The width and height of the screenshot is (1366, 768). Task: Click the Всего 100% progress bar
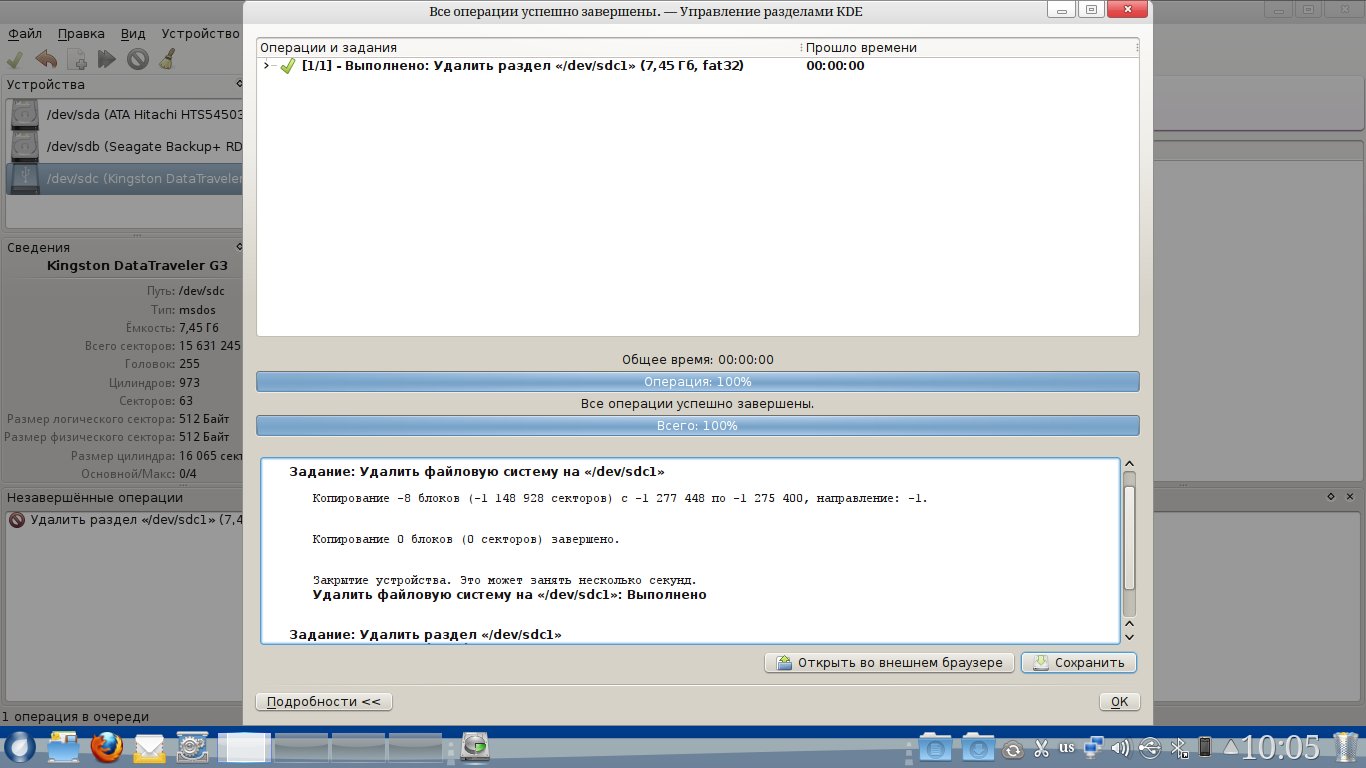click(698, 426)
